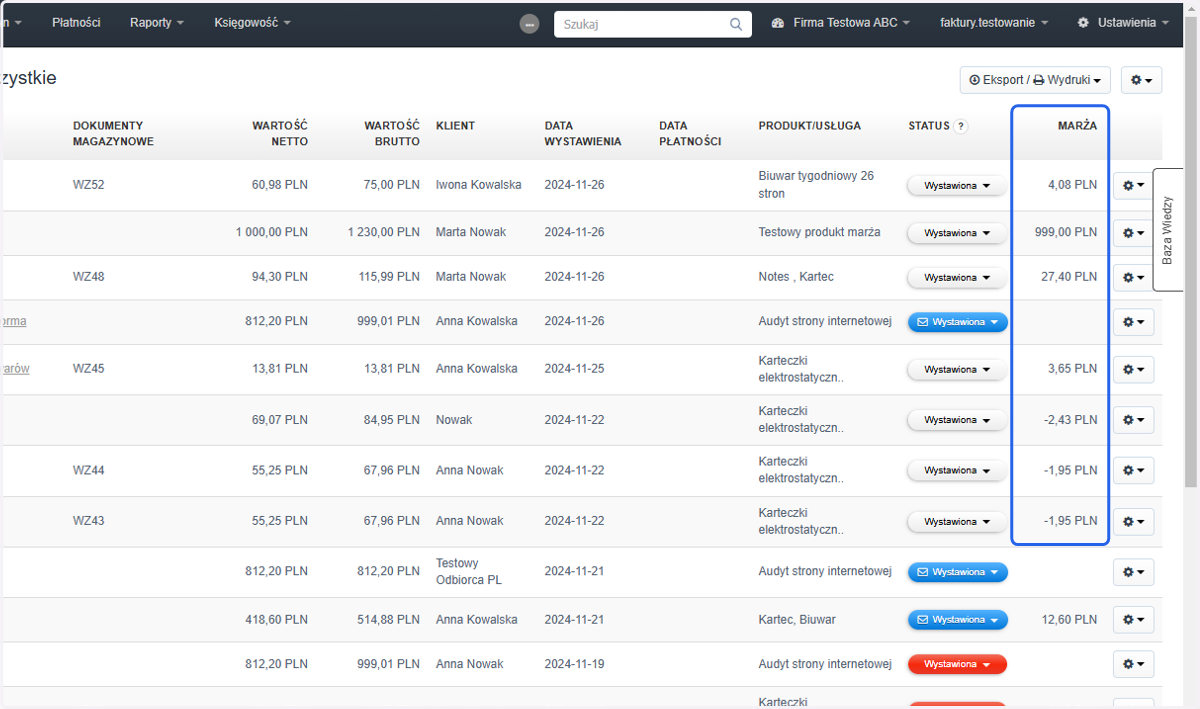The image size is (1200, 709).
Task: Open the Firma Testowa ABC company dropdown
Action: pyautogui.click(x=841, y=23)
